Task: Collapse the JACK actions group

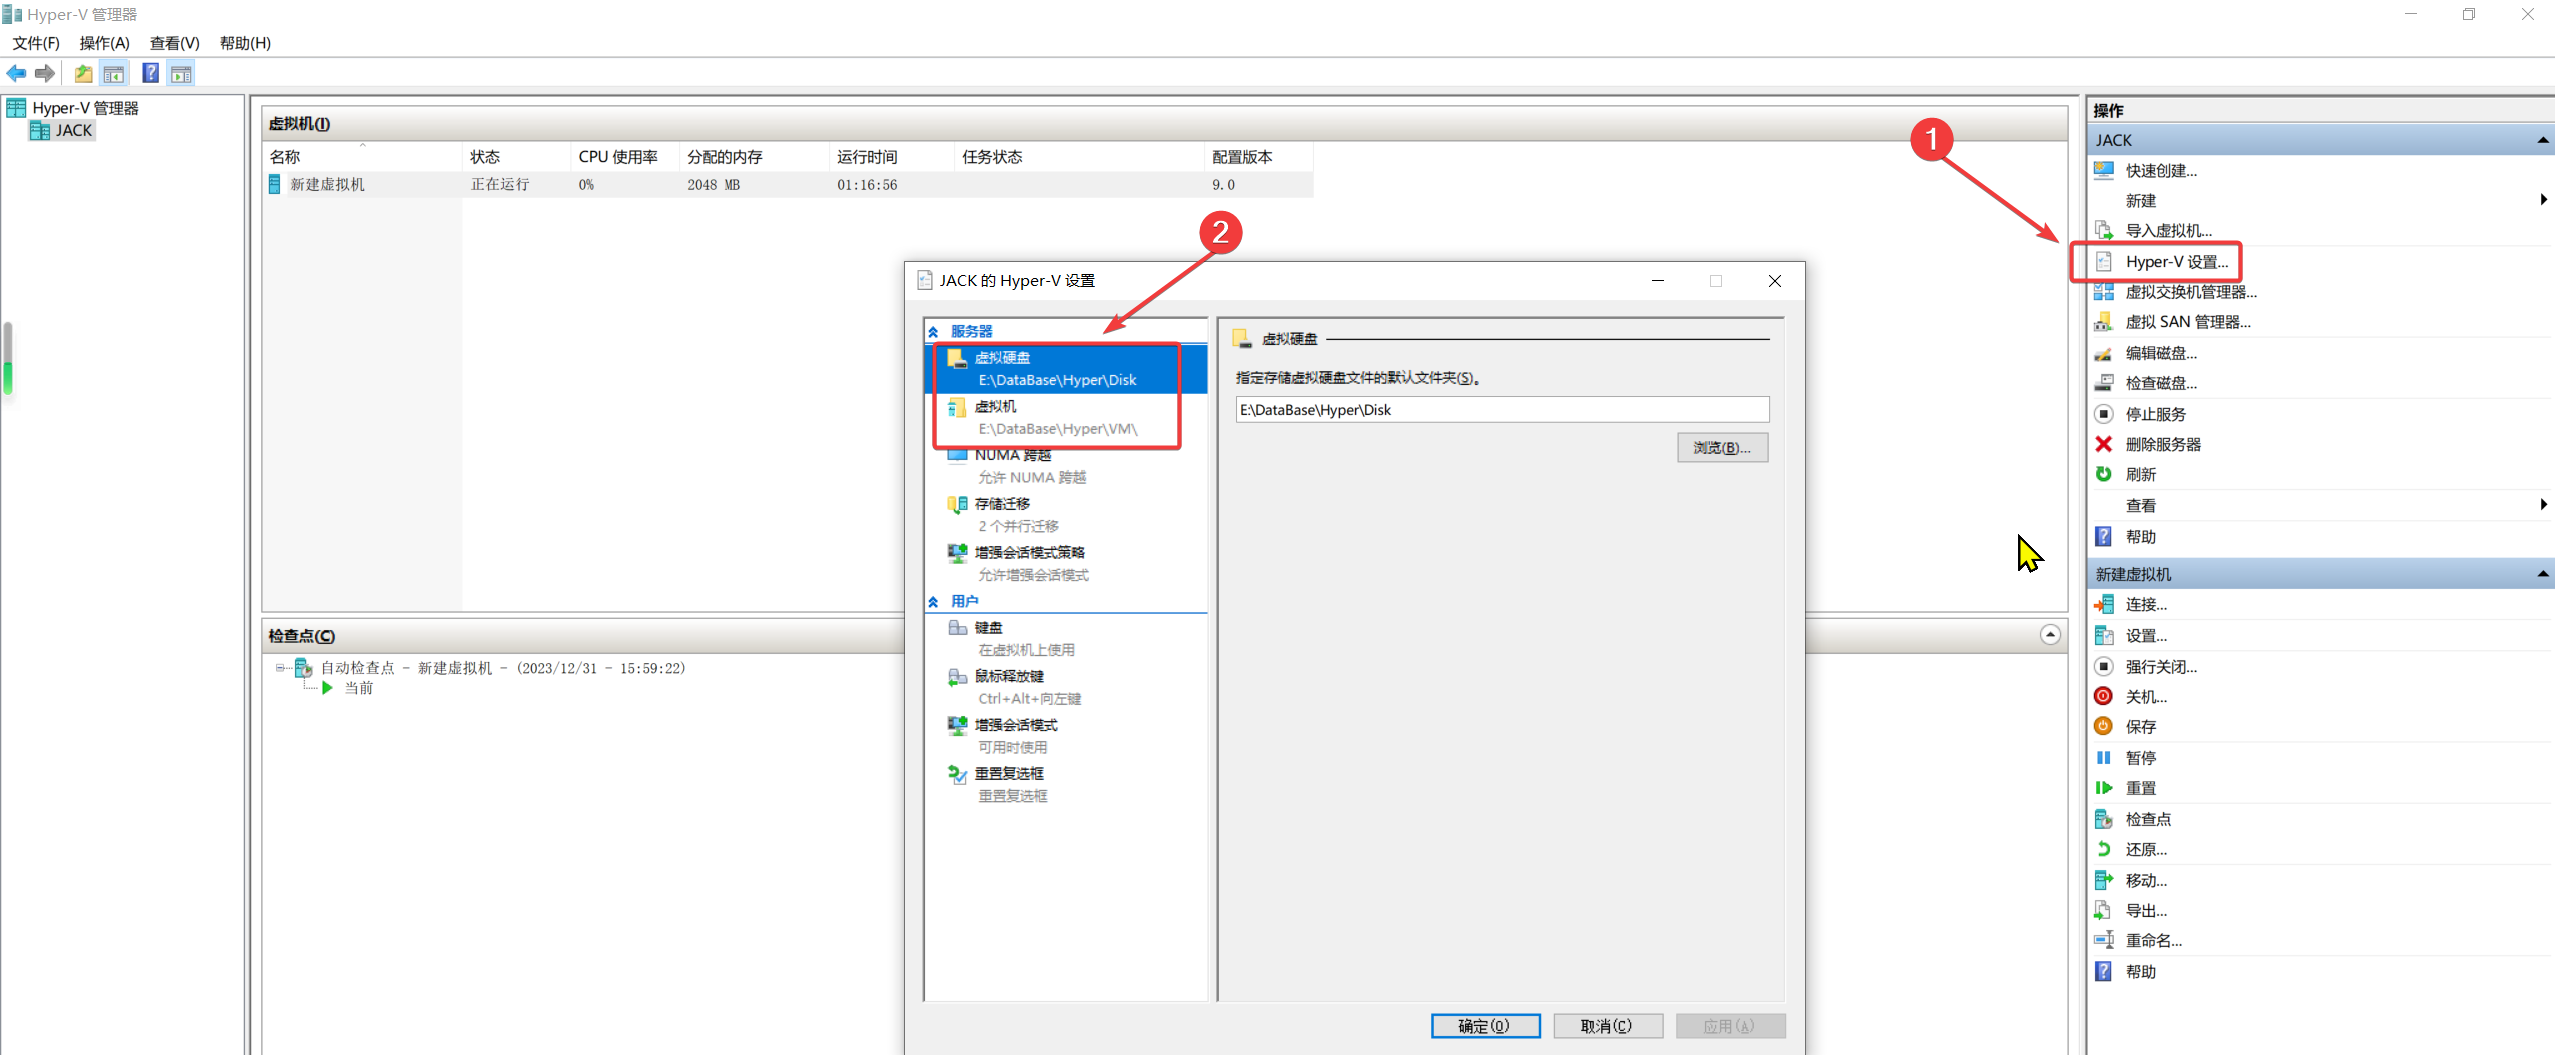Action: (x=2543, y=141)
